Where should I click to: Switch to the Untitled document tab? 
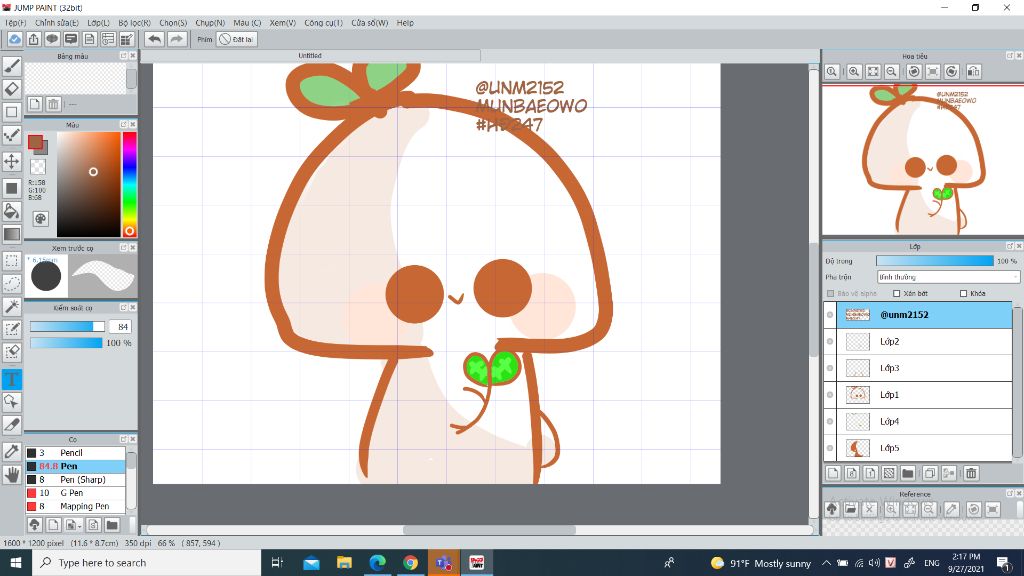310,56
